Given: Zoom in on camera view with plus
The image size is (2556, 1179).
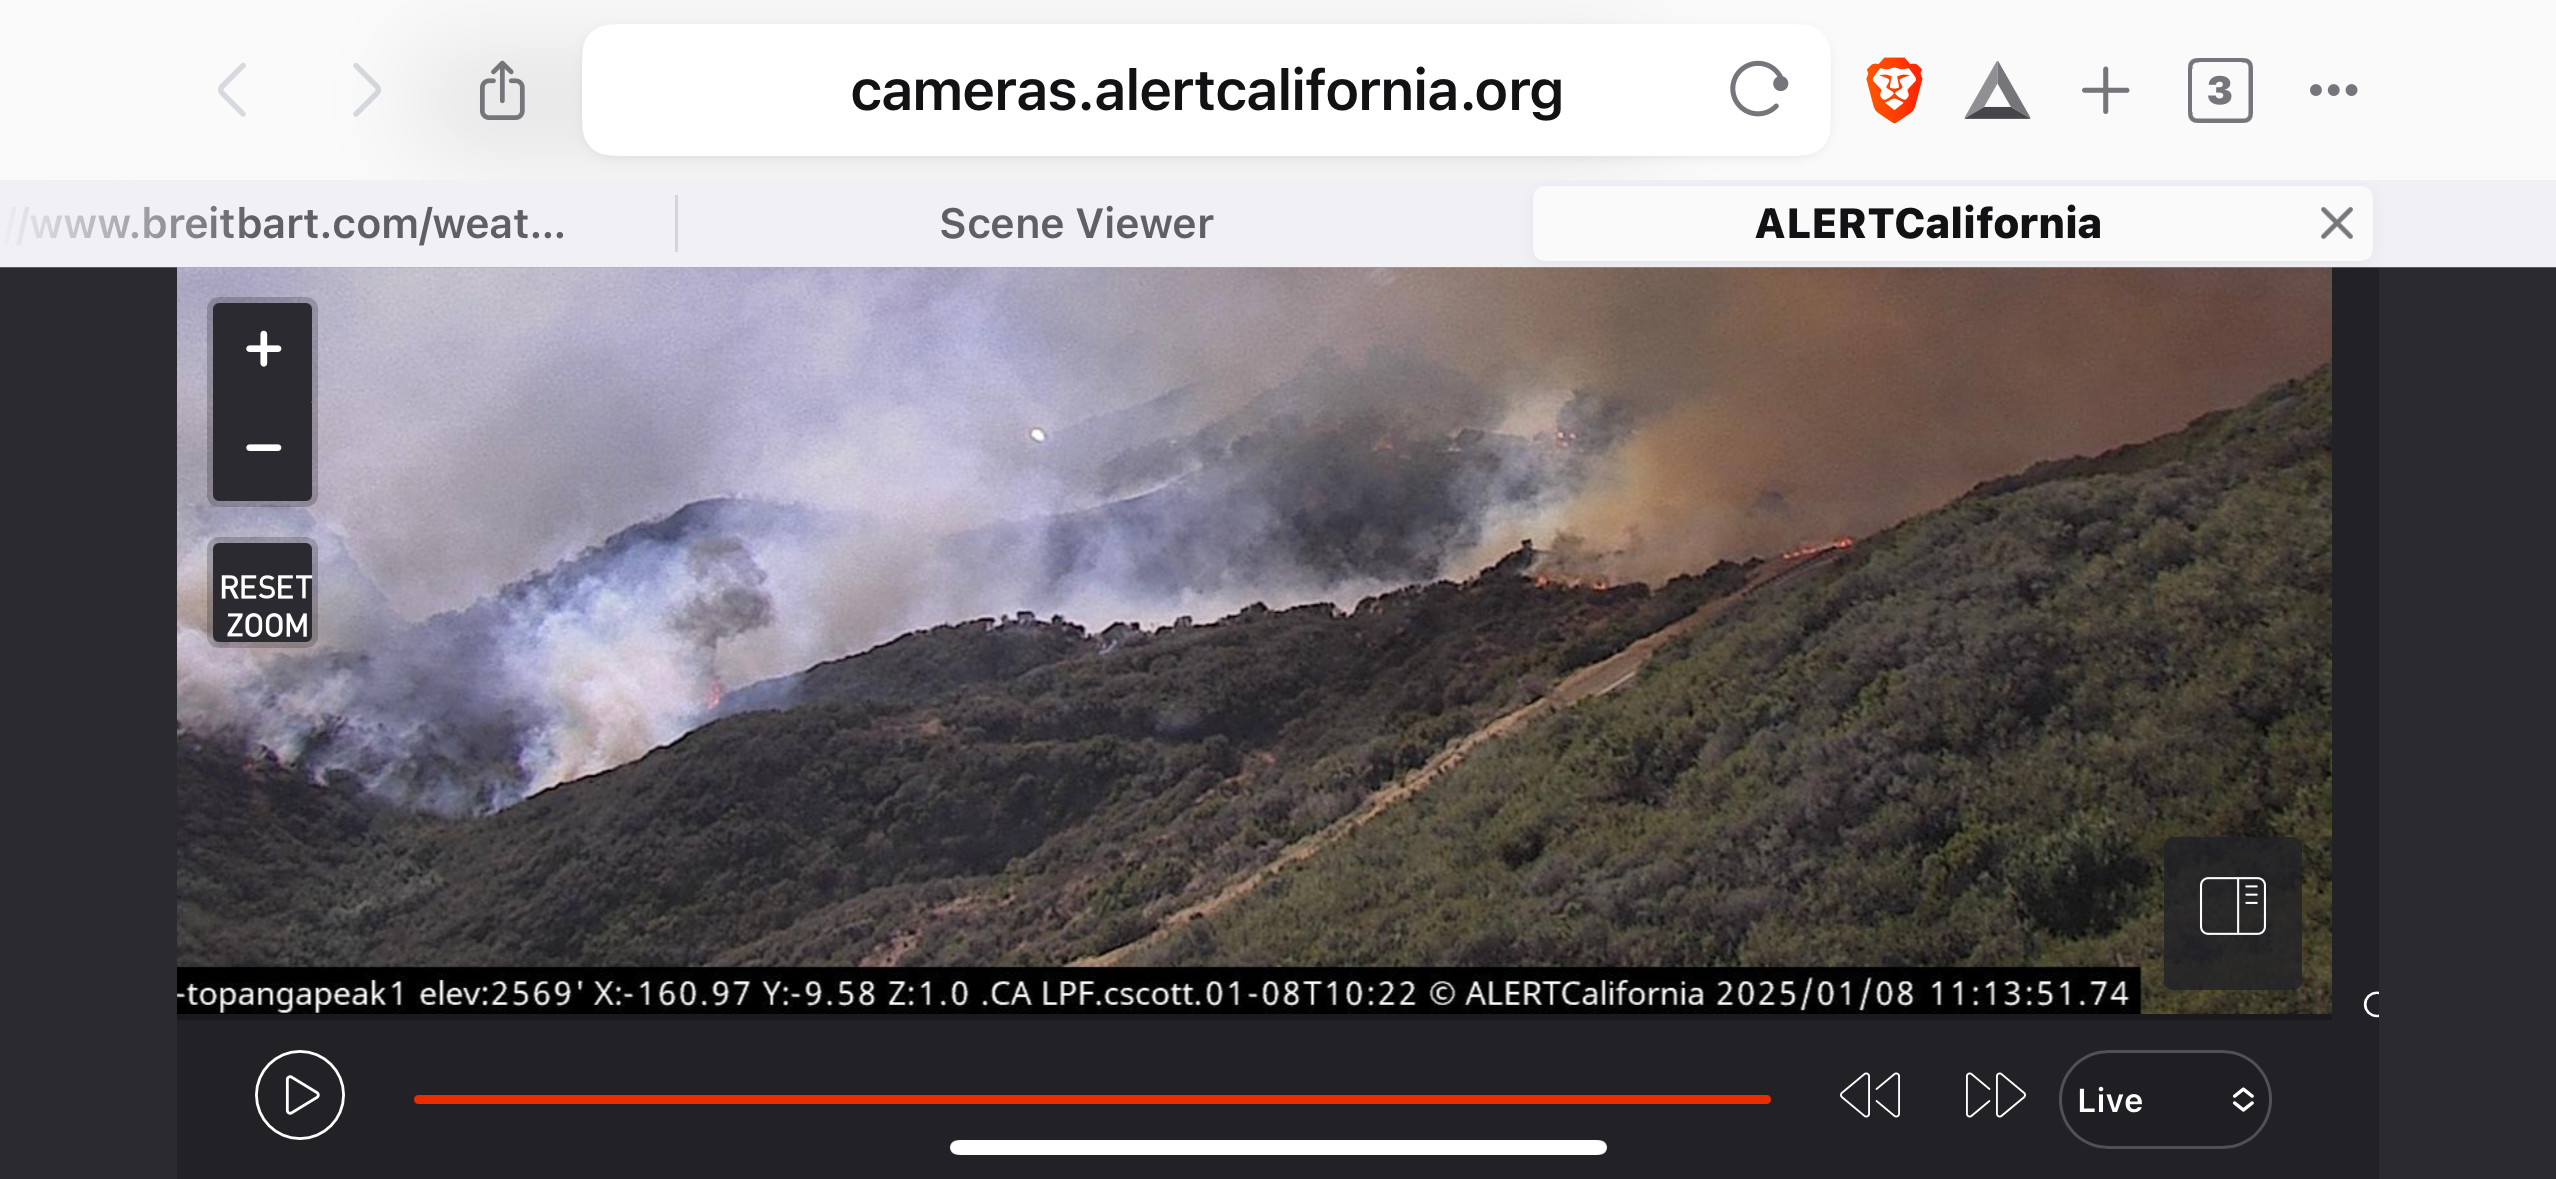Looking at the screenshot, I should [263, 350].
